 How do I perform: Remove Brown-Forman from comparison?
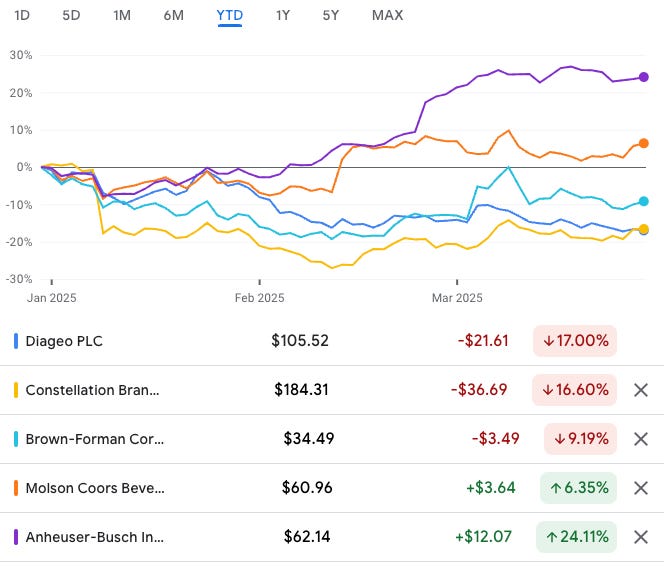(x=641, y=439)
